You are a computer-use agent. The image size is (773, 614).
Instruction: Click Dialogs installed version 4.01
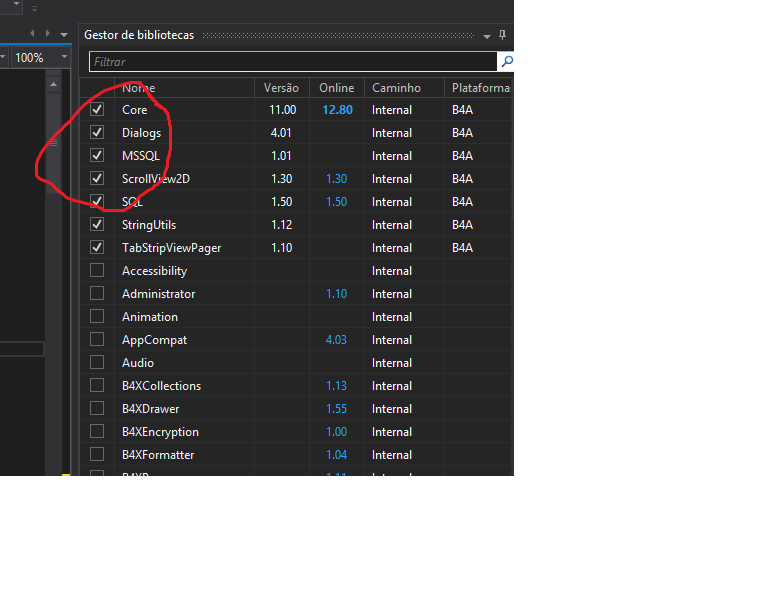(281, 133)
